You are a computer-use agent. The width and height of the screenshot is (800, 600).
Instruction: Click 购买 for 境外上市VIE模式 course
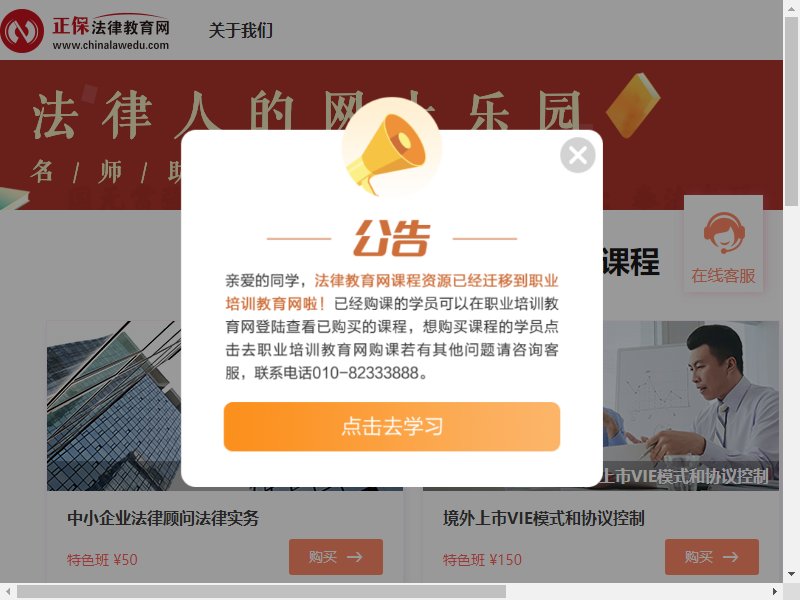click(x=712, y=557)
